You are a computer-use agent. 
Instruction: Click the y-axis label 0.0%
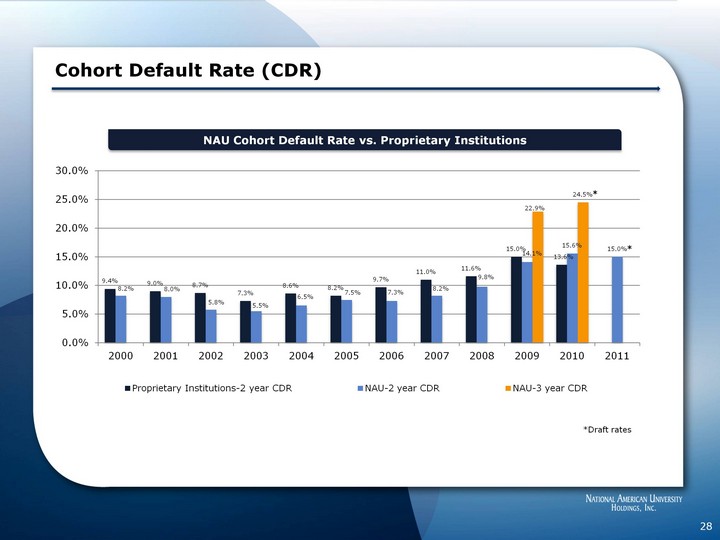[x=75, y=343]
